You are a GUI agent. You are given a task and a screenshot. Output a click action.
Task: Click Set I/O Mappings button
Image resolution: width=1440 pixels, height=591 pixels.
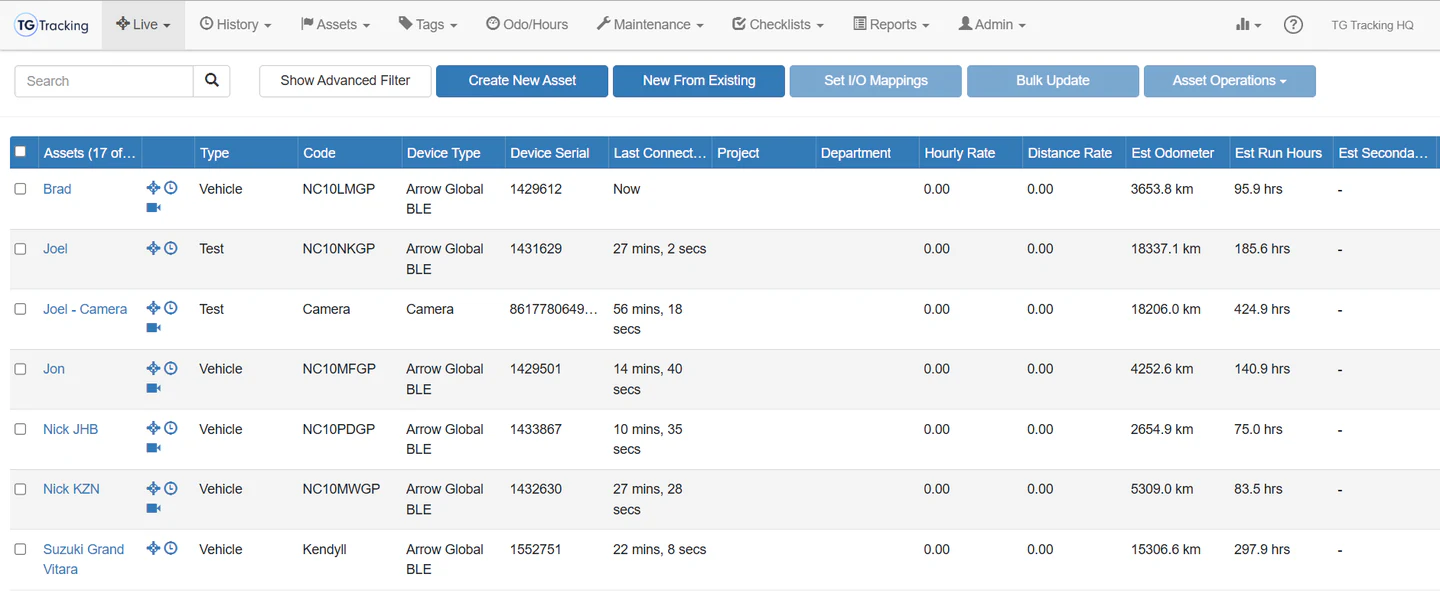[x=876, y=81]
